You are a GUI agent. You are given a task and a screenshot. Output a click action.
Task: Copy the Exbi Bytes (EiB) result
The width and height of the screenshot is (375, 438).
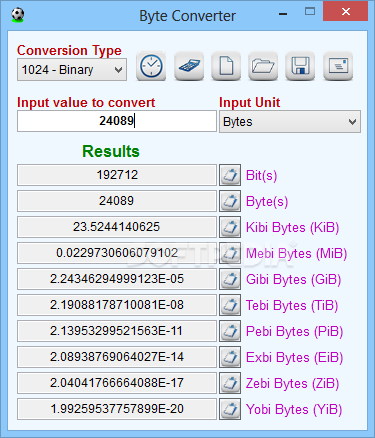pyautogui.click(x=230, y=357)
